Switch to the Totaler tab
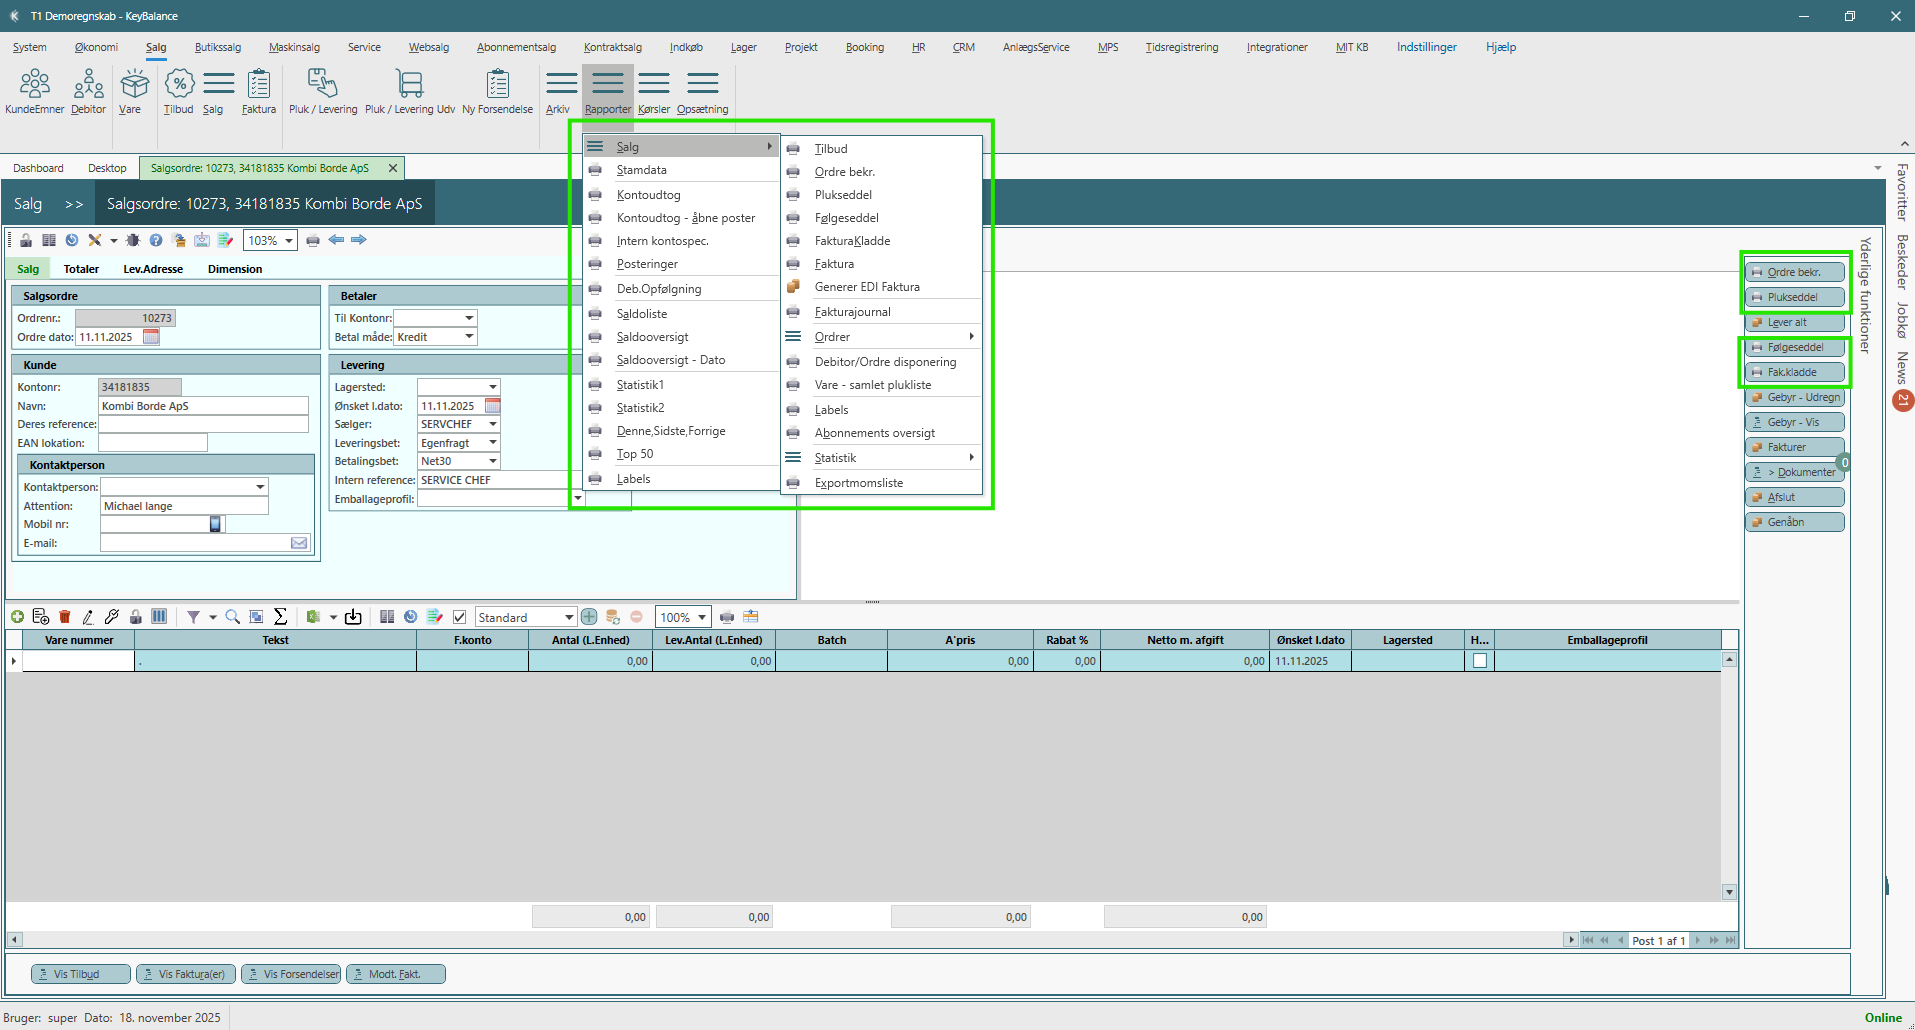 pyautogui.click(x=81, y=269)
